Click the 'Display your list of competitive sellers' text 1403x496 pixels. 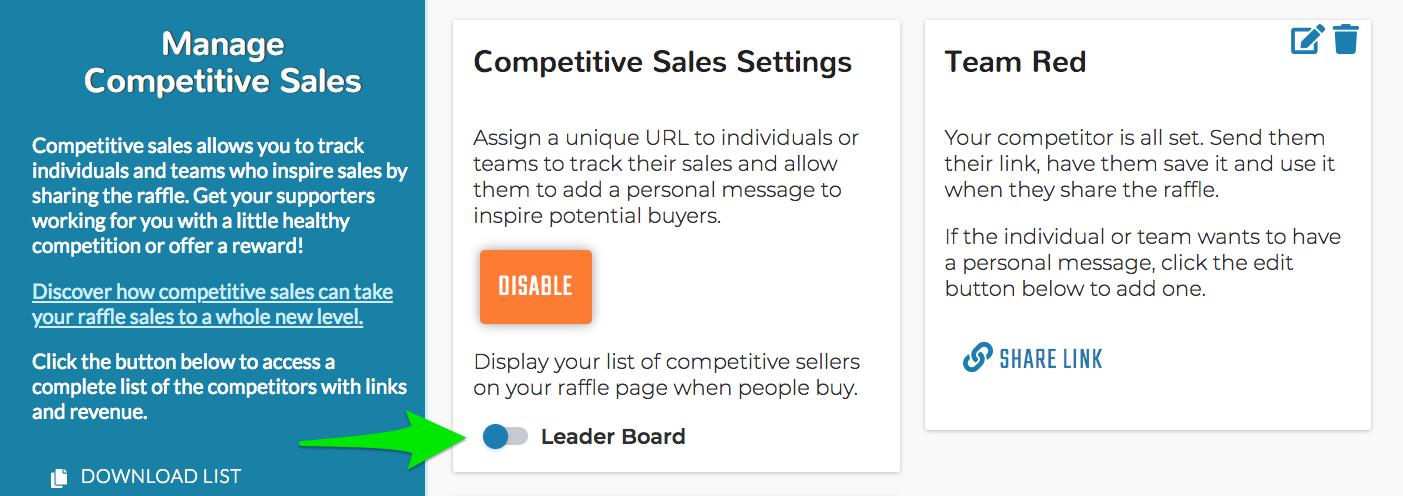pyautogui.click(x=667, y=374)
